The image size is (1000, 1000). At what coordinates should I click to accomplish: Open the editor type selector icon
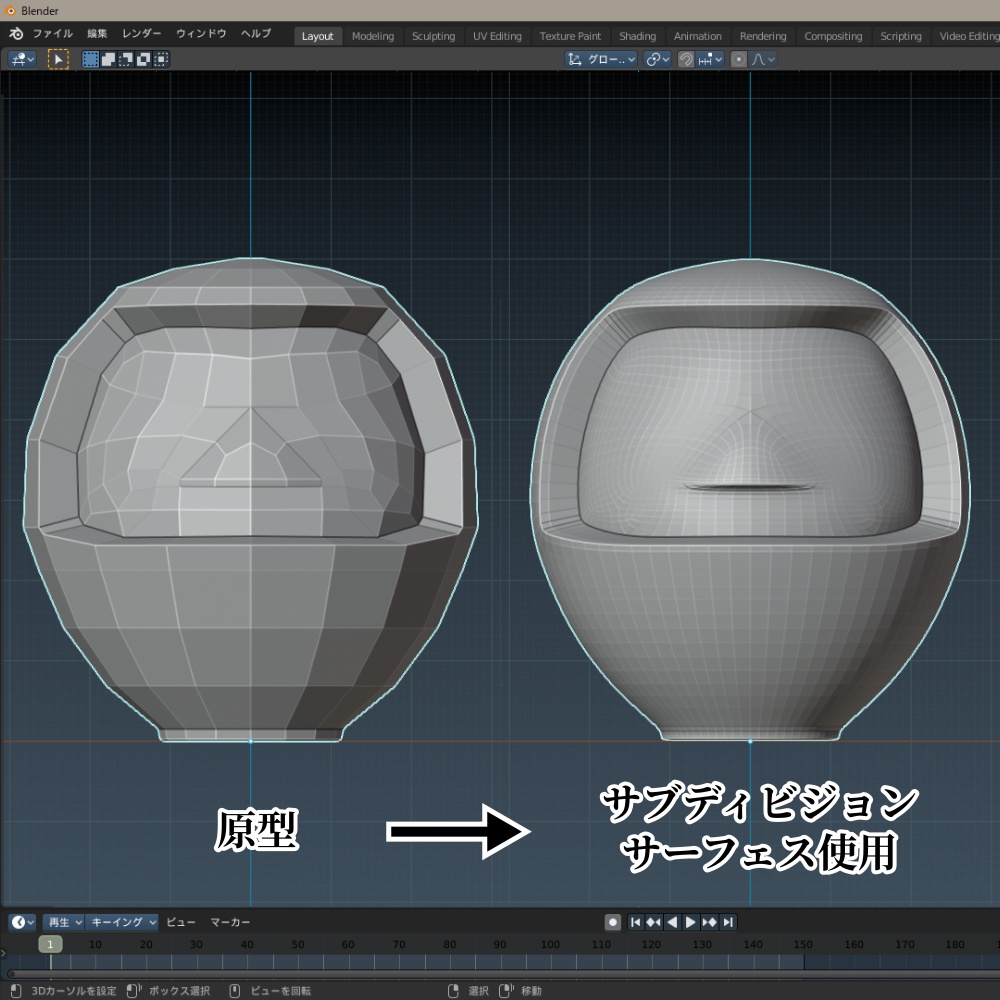[20, 59]
